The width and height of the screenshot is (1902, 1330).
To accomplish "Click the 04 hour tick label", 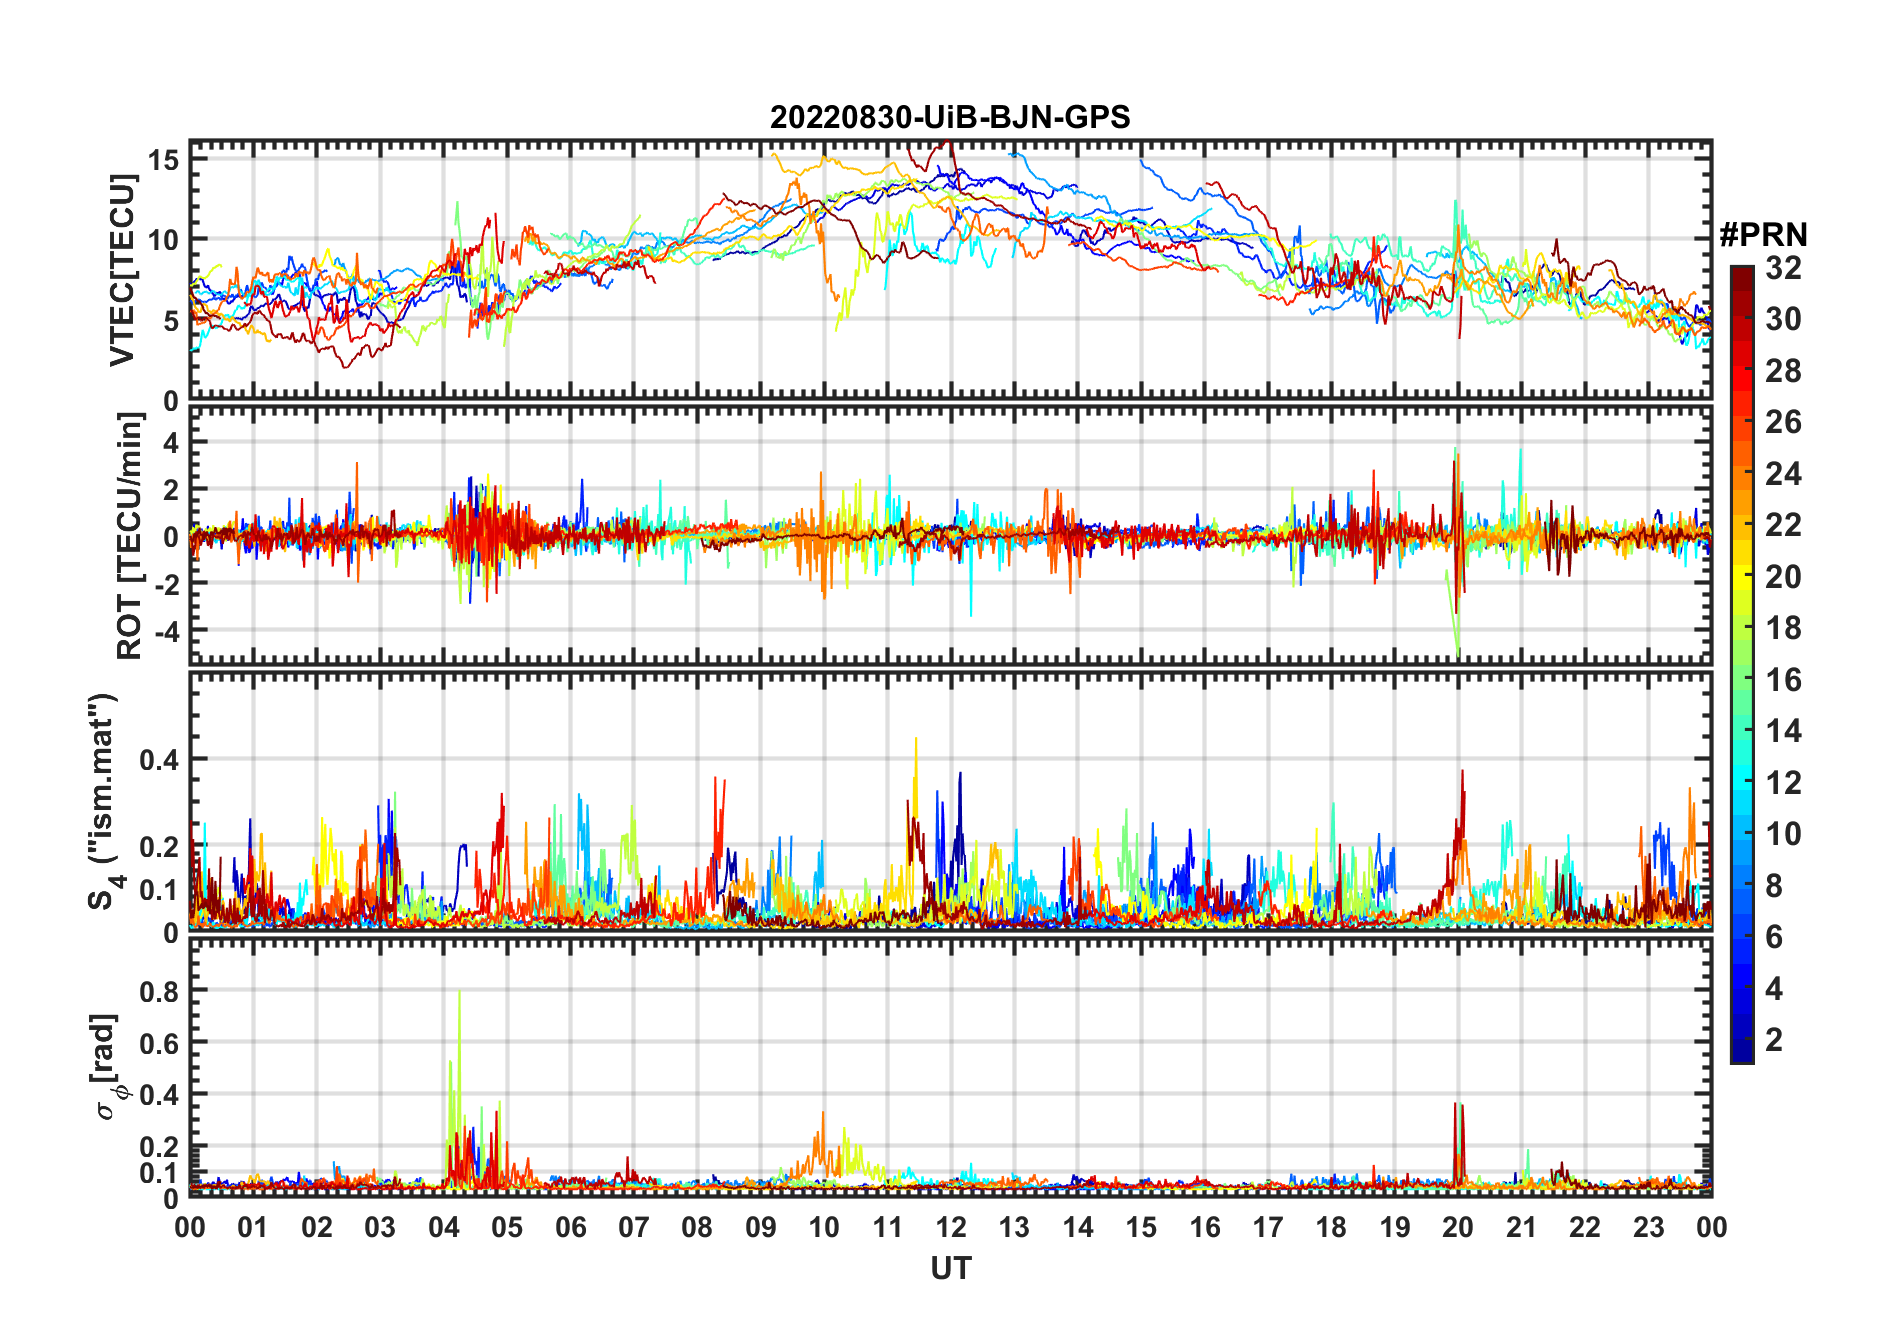I will coord(444,1227).
